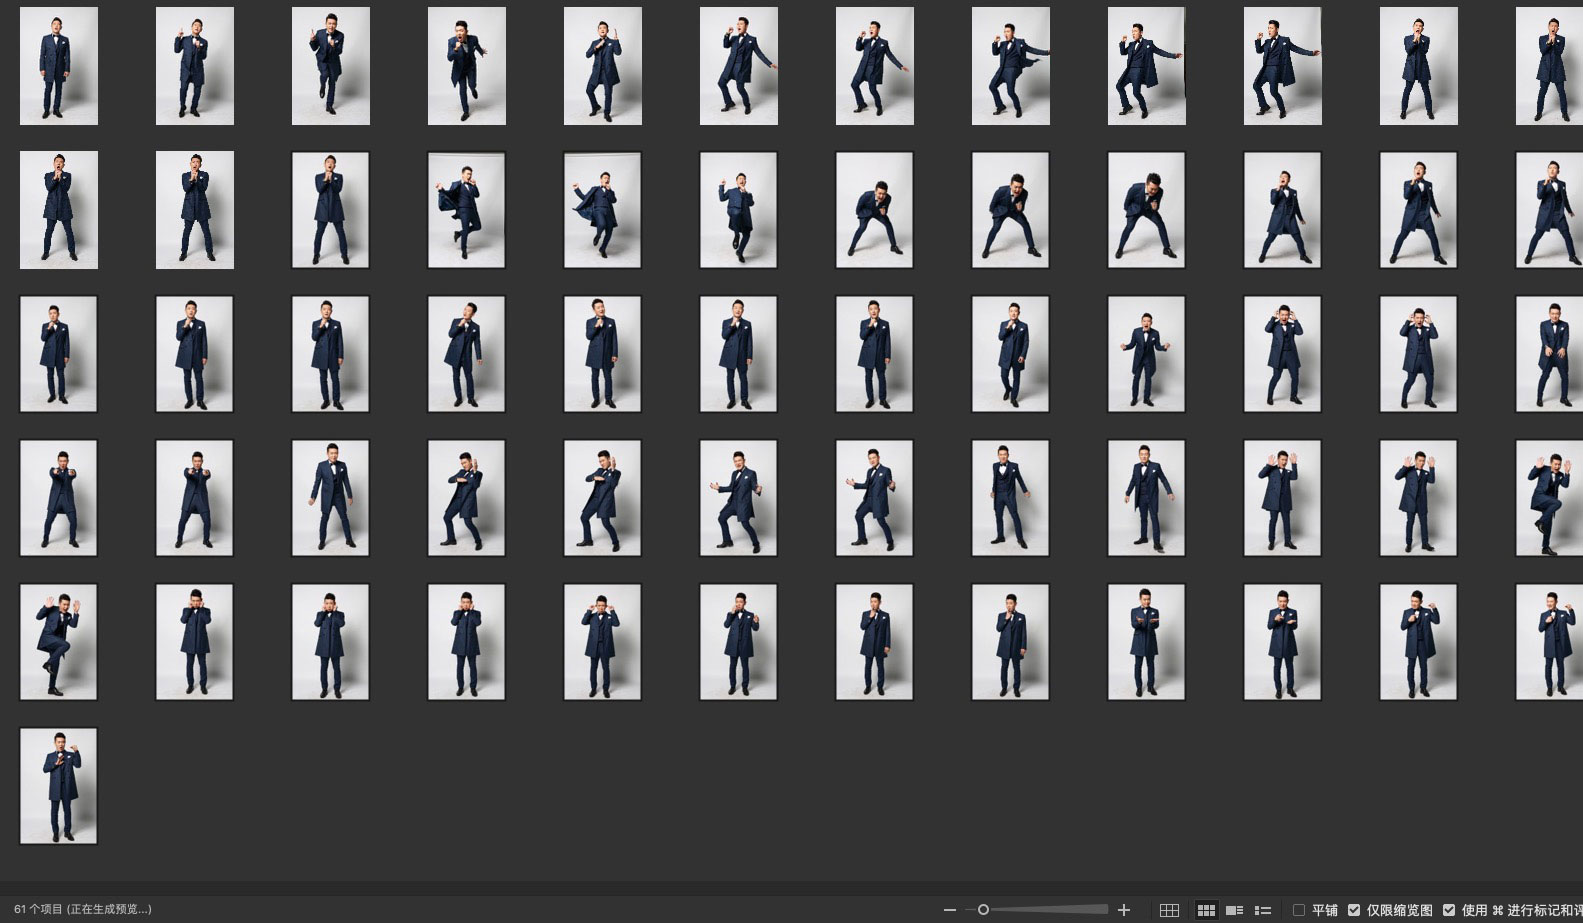This screenshot has width=1583, height=923.
Task: Select the first thumbnail in the fifth row
Action: tap(59, 642)
